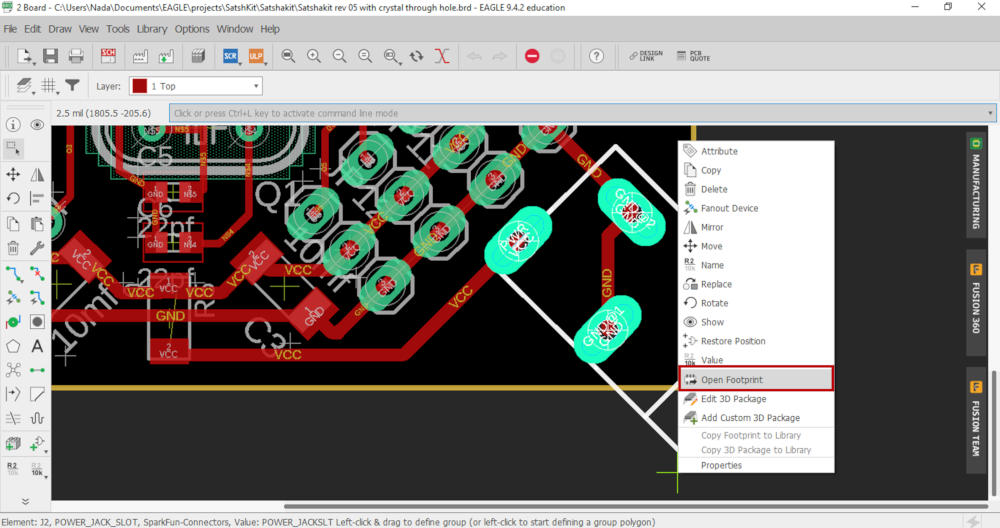Expand the Route tool options arrow
The image size is (1000, 528).
22,281
